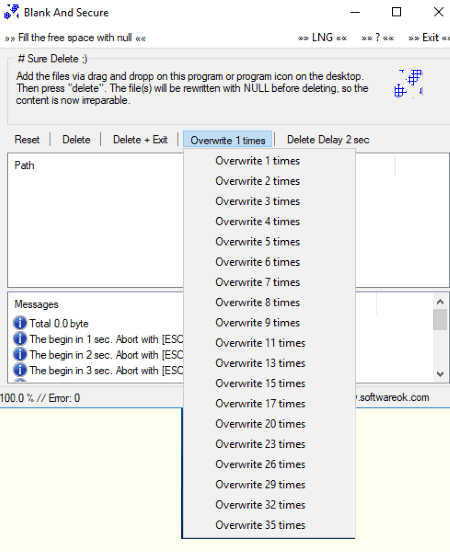
Task: Open the LNG language menu
Action: click(x=322, y=38)
